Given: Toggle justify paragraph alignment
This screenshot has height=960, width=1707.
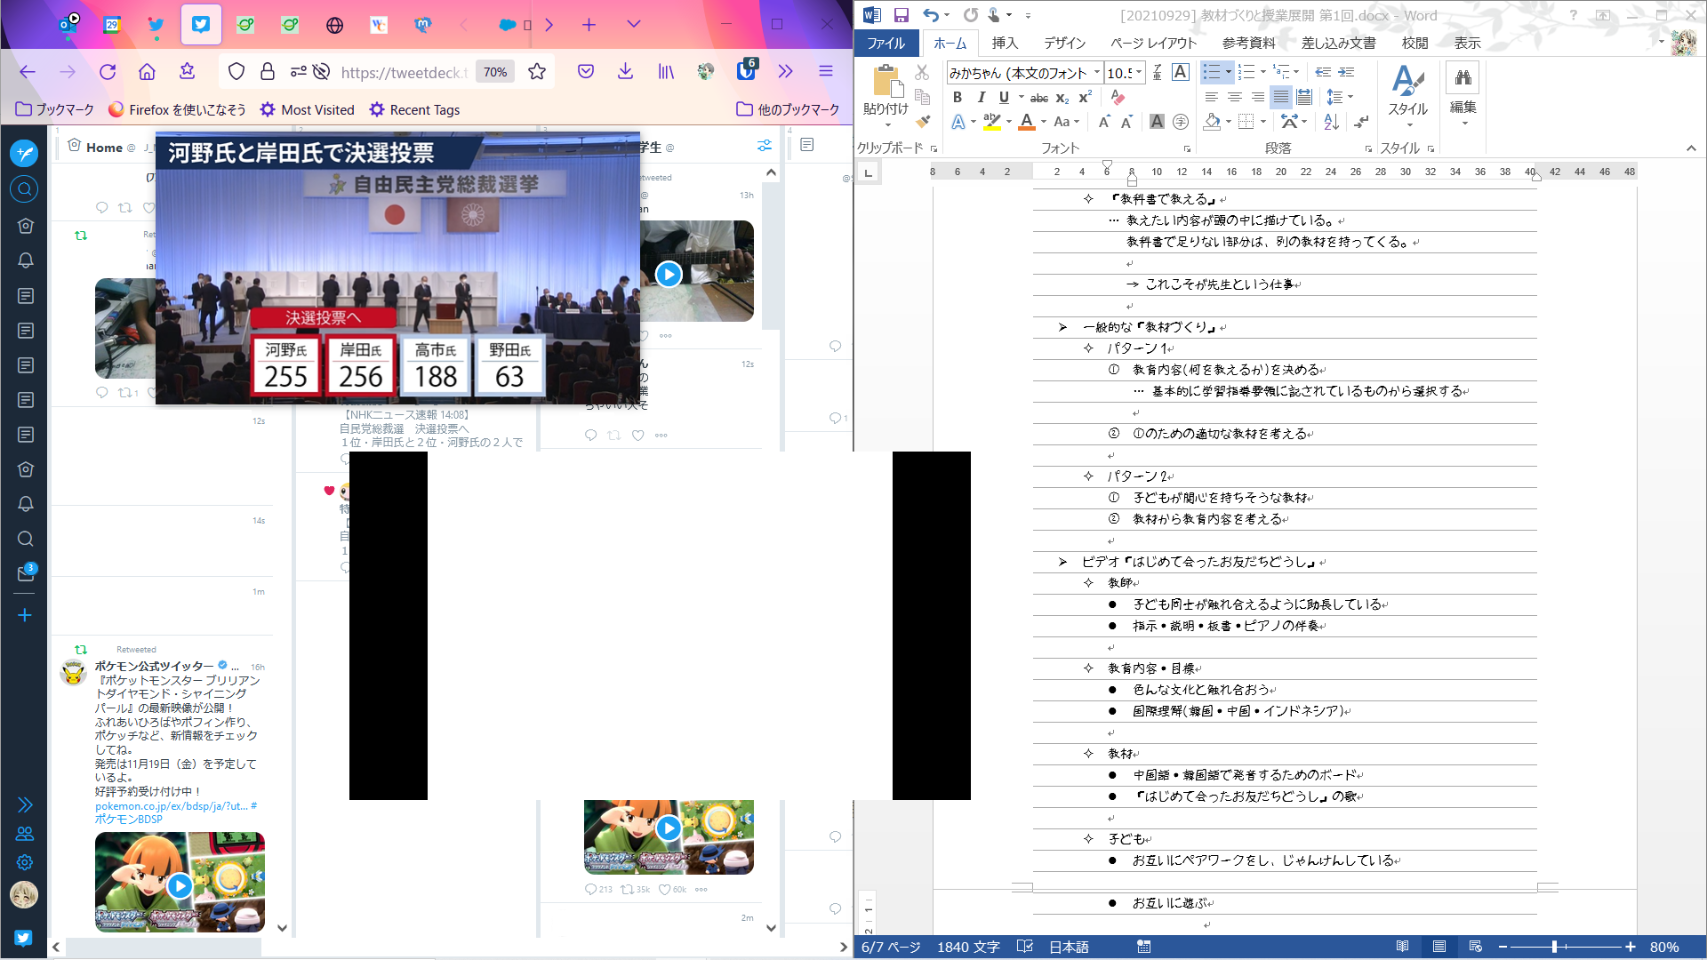Looking at the screenshot, I should (x=1281, y=97).
